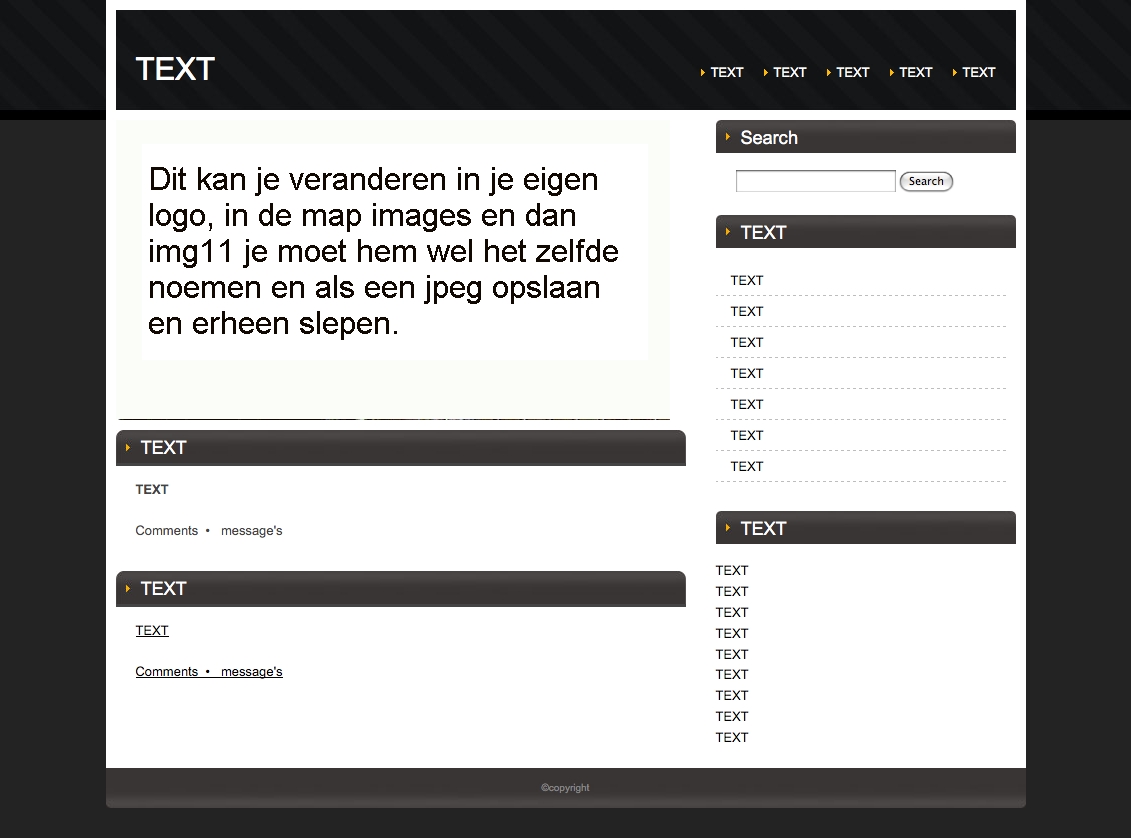Select fourth TEXT item in the dashed sidebar list

[747, 373]
